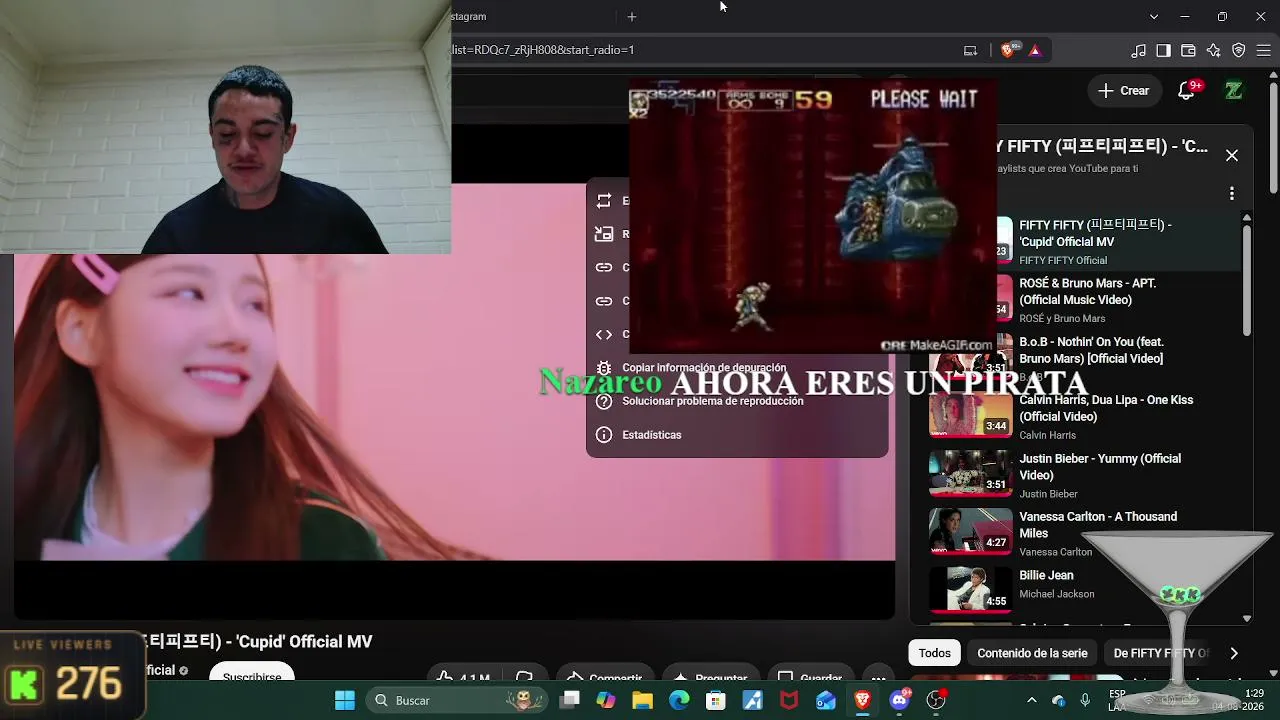The height and width of the screenshot is (720, 1280).
Task: Open the Brave VPN shield icon
Action: point(1239,50)
